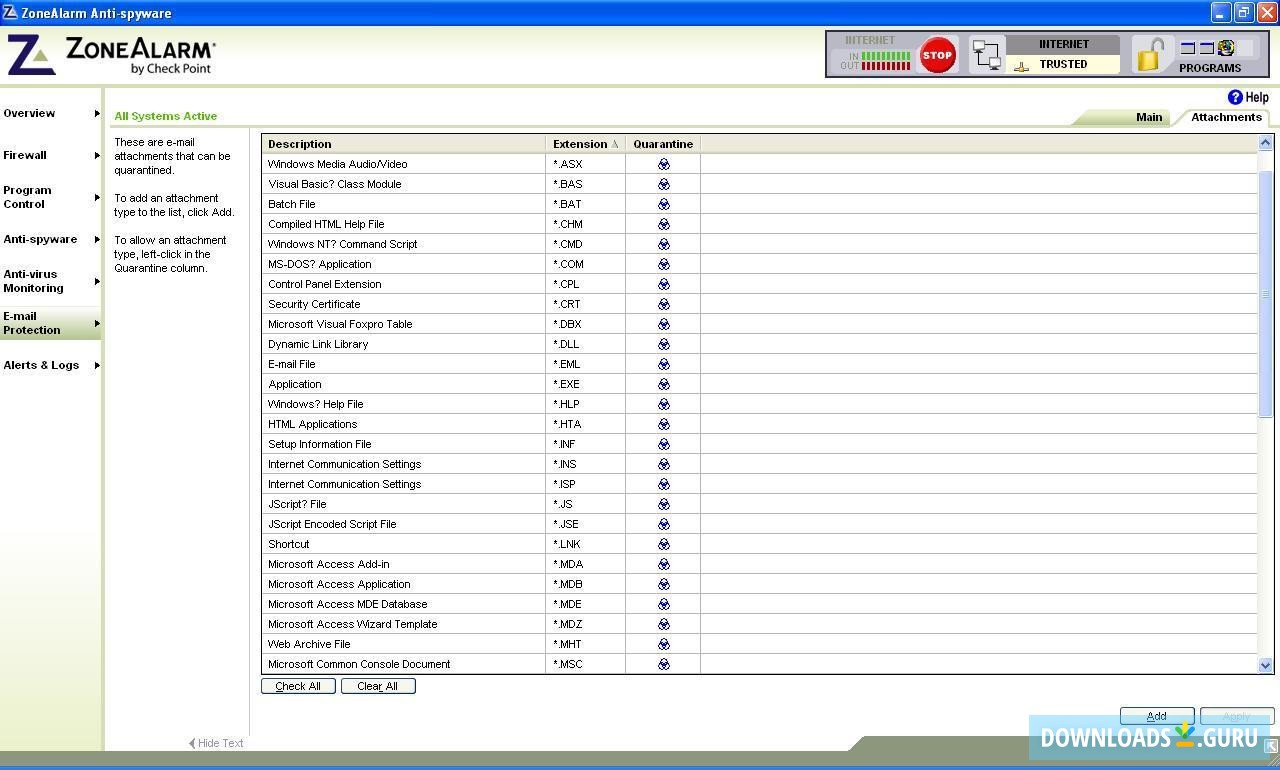Click the Trusted zone network icon

coord(1021,66)
